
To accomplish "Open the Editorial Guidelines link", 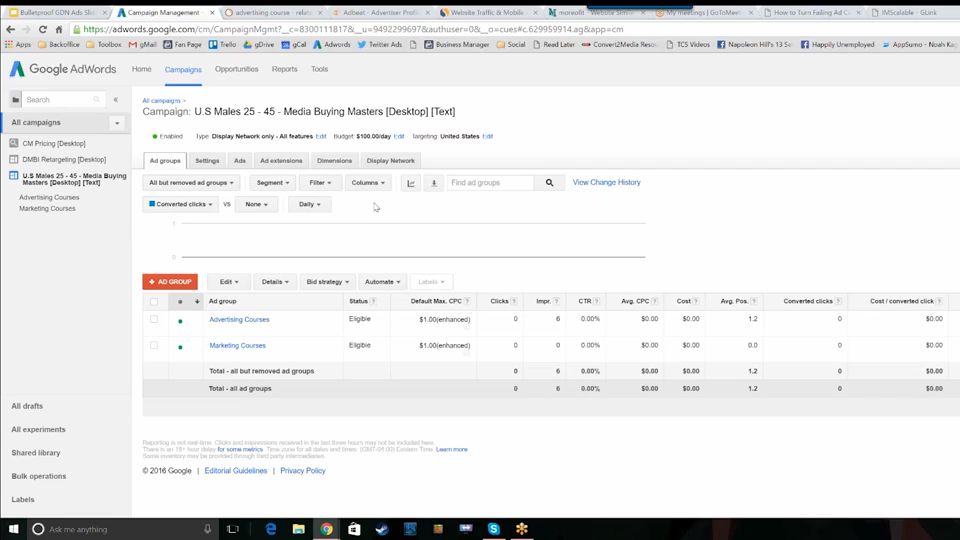I will tap(236, 471).
